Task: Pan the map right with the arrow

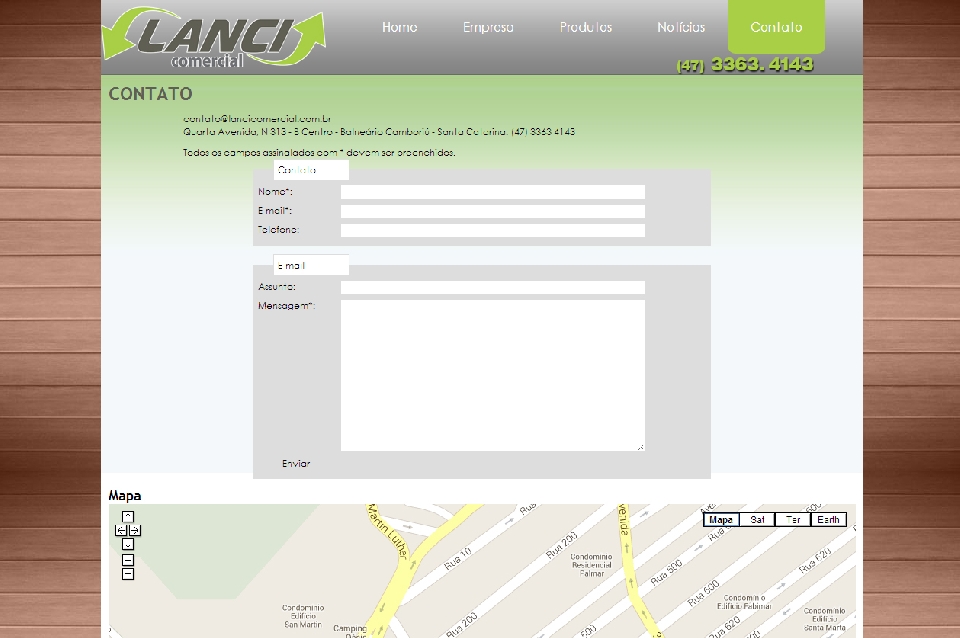Action: (135, 531)
